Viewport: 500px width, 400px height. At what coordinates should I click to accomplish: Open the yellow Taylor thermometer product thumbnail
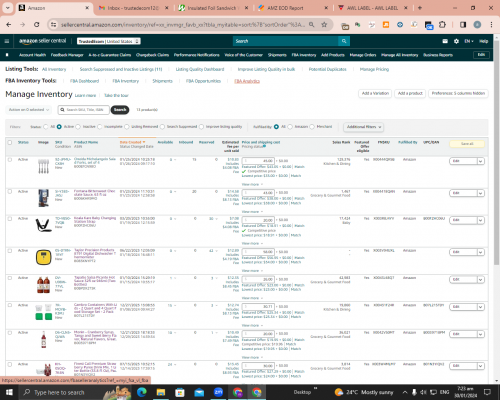point(43,257)
